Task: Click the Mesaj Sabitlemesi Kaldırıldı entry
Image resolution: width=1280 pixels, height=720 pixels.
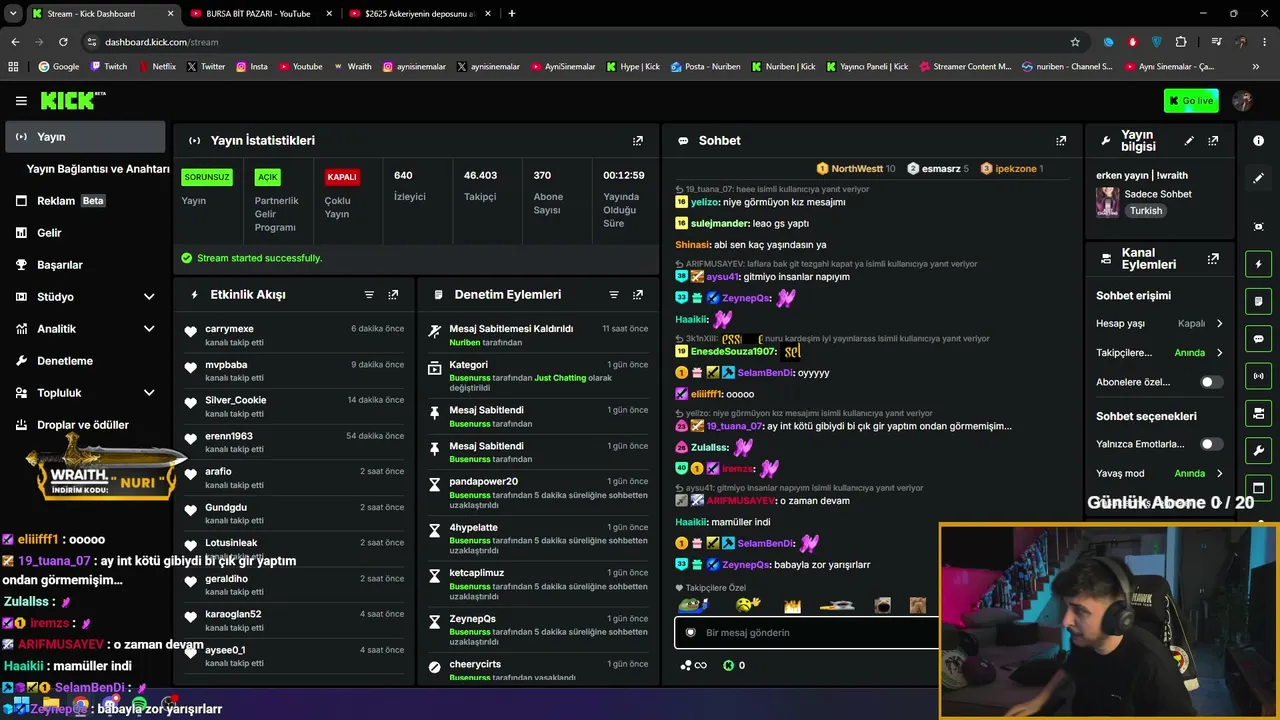Action: click(x=538, y=335)
